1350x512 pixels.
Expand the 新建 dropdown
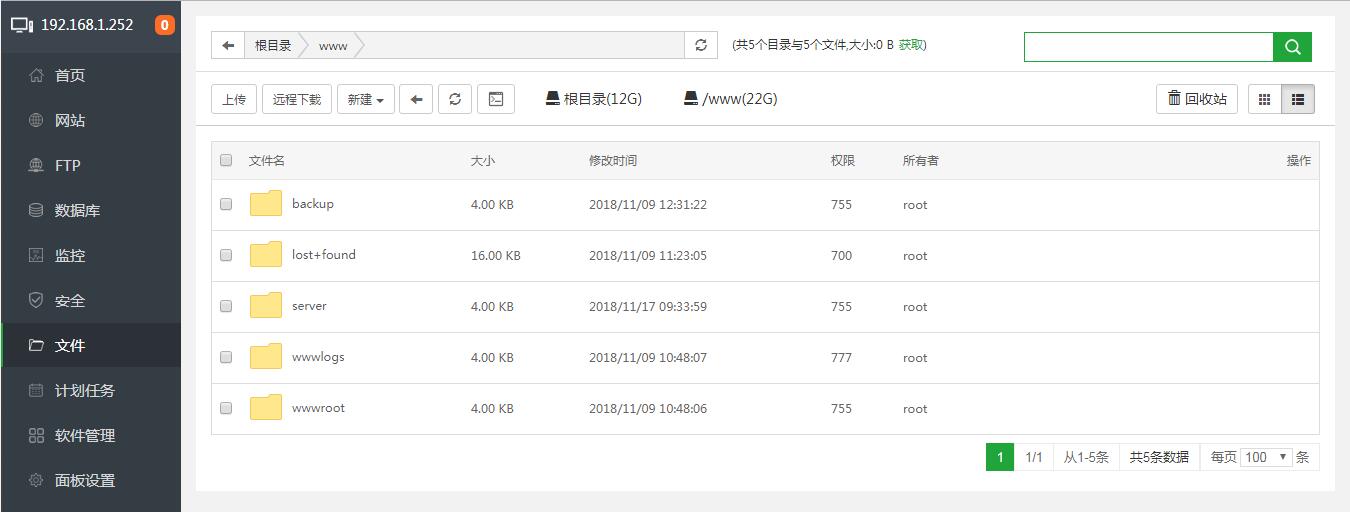click(365, 99)
